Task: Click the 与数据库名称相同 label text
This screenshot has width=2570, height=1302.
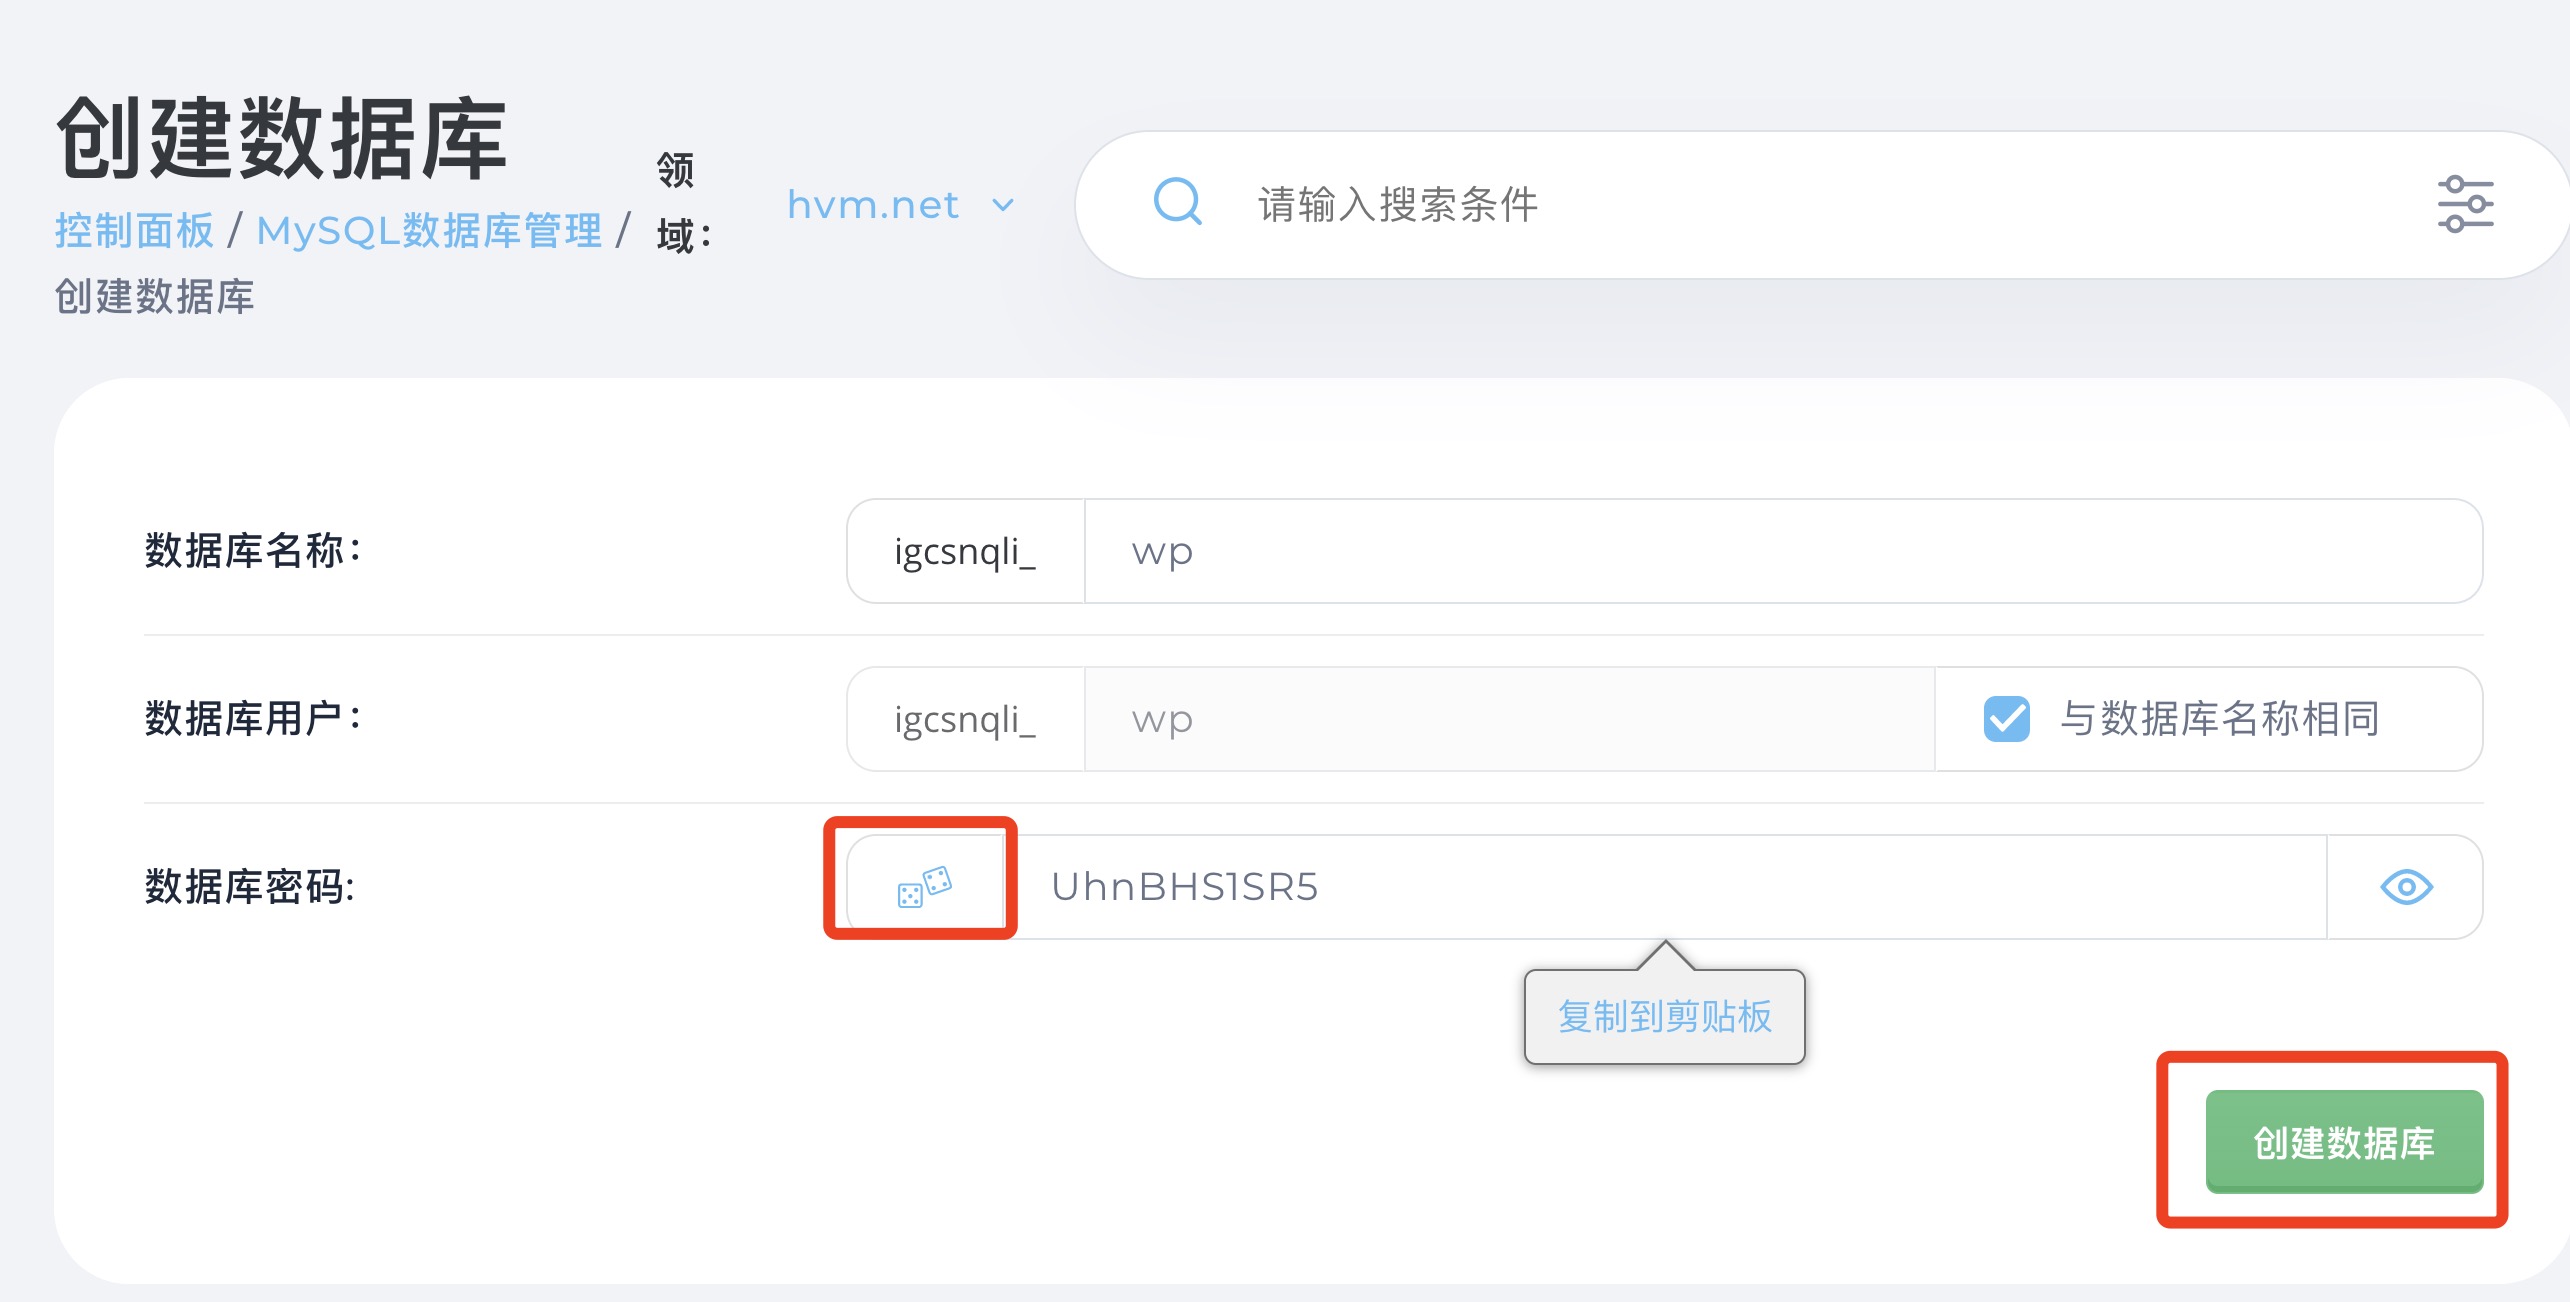Action: click(x=2219, y=719)
